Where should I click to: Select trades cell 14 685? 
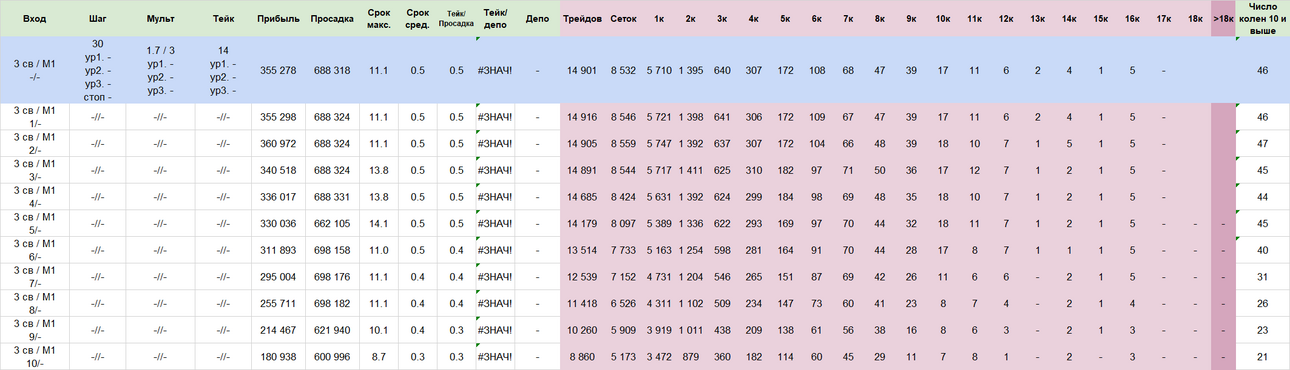[x=581, y=197]
